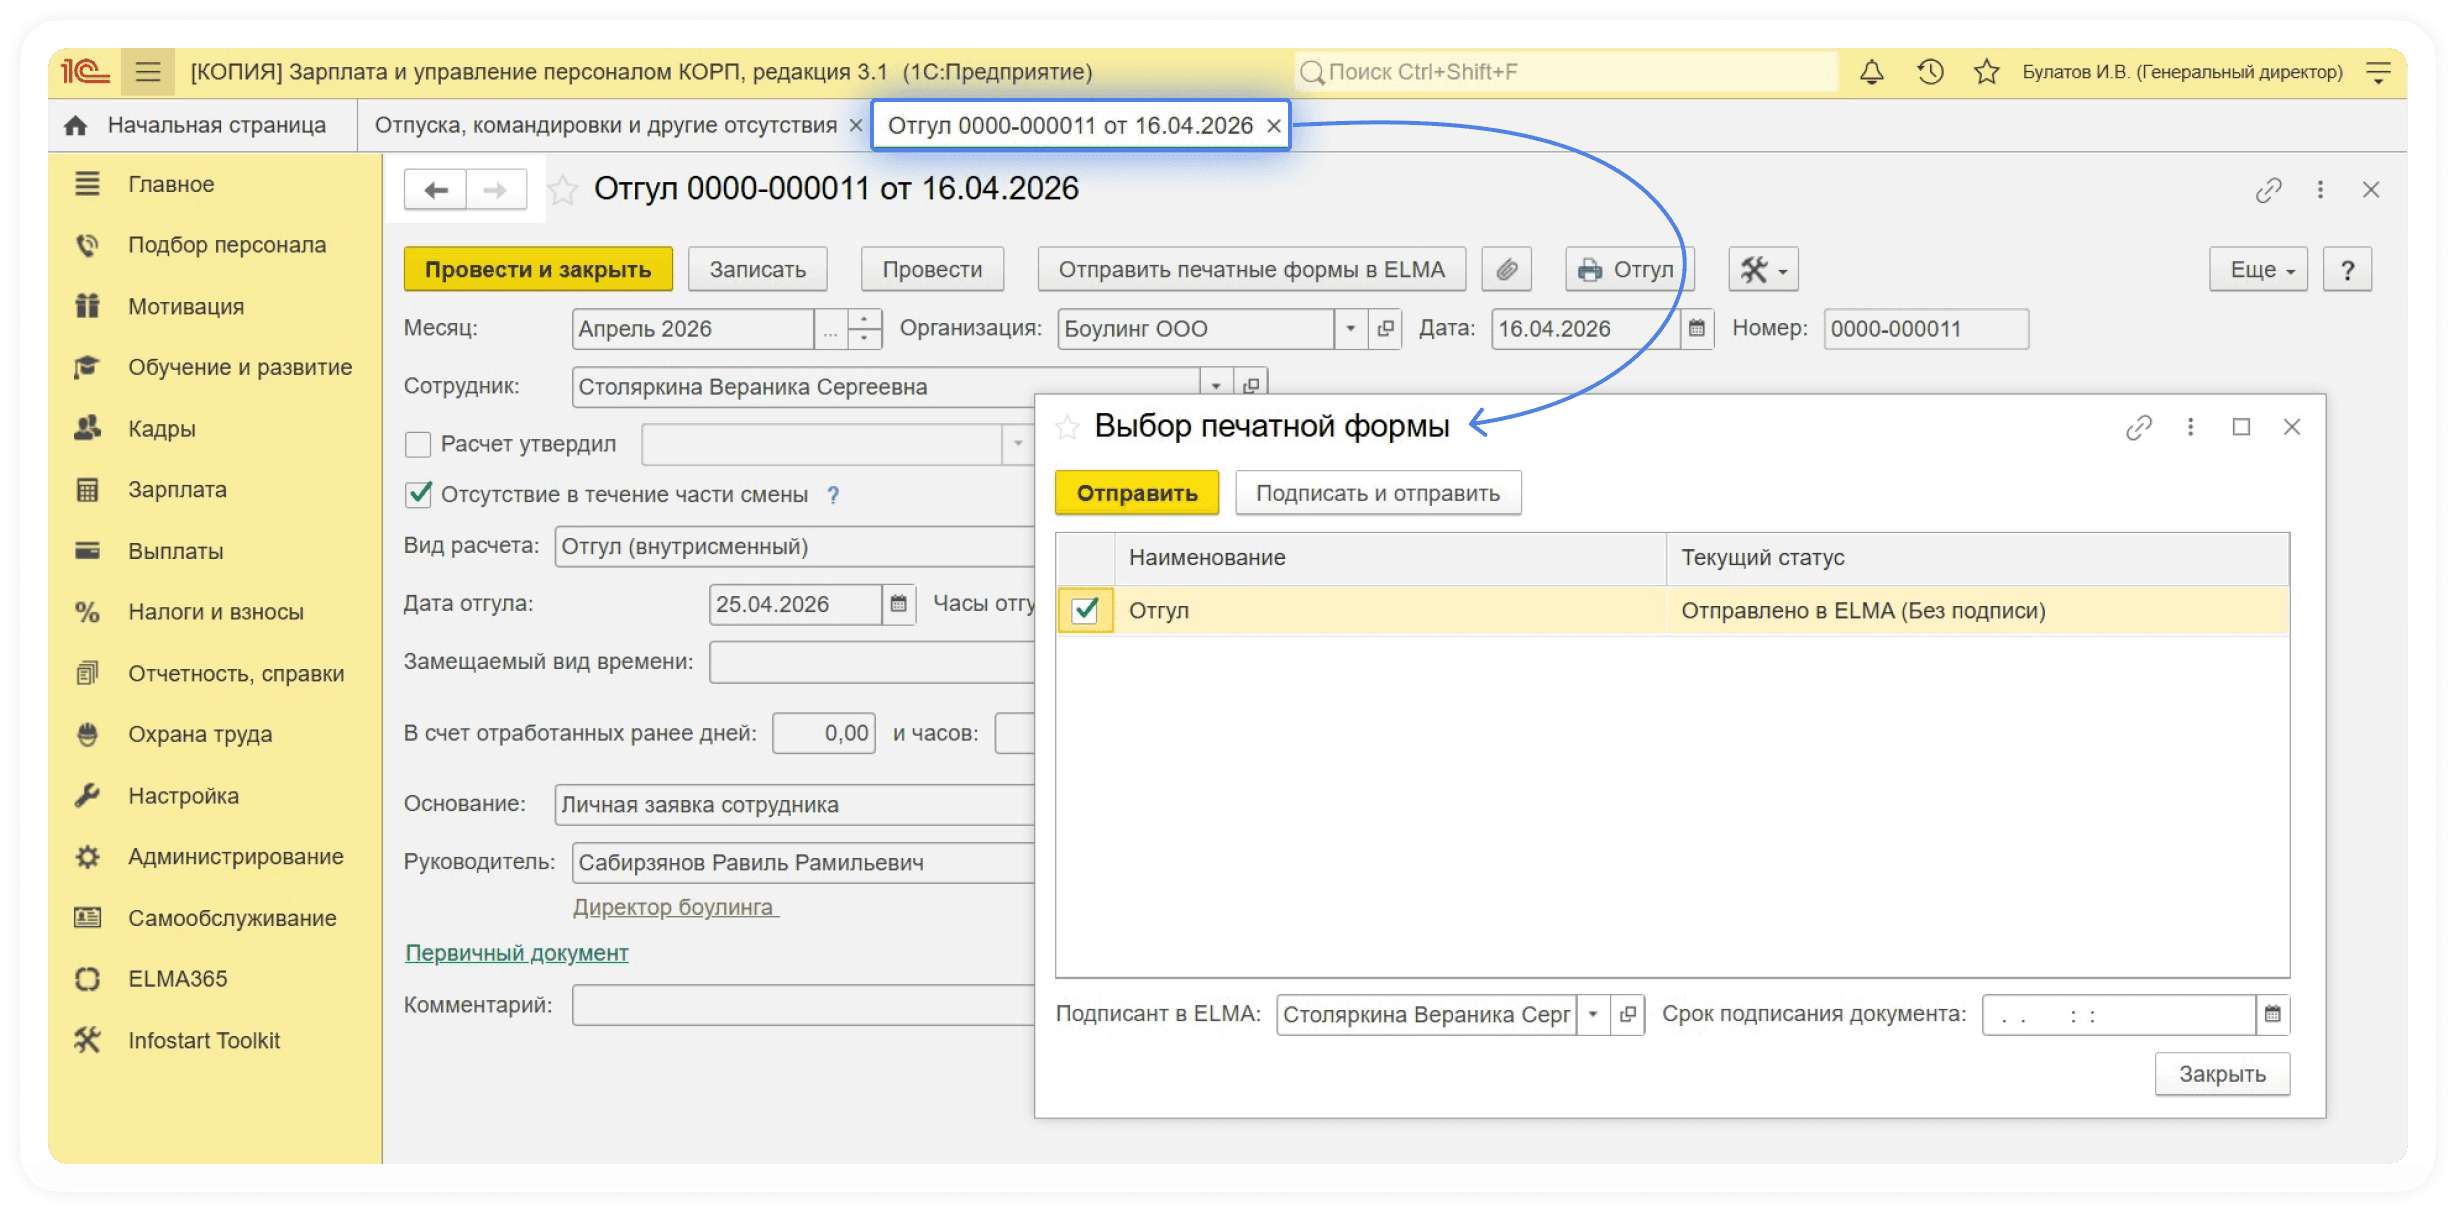Viewport: 2456px width, 1212px height.
Task: Uncheck Отсутствие в течение части смены
Action: [418, 494]
